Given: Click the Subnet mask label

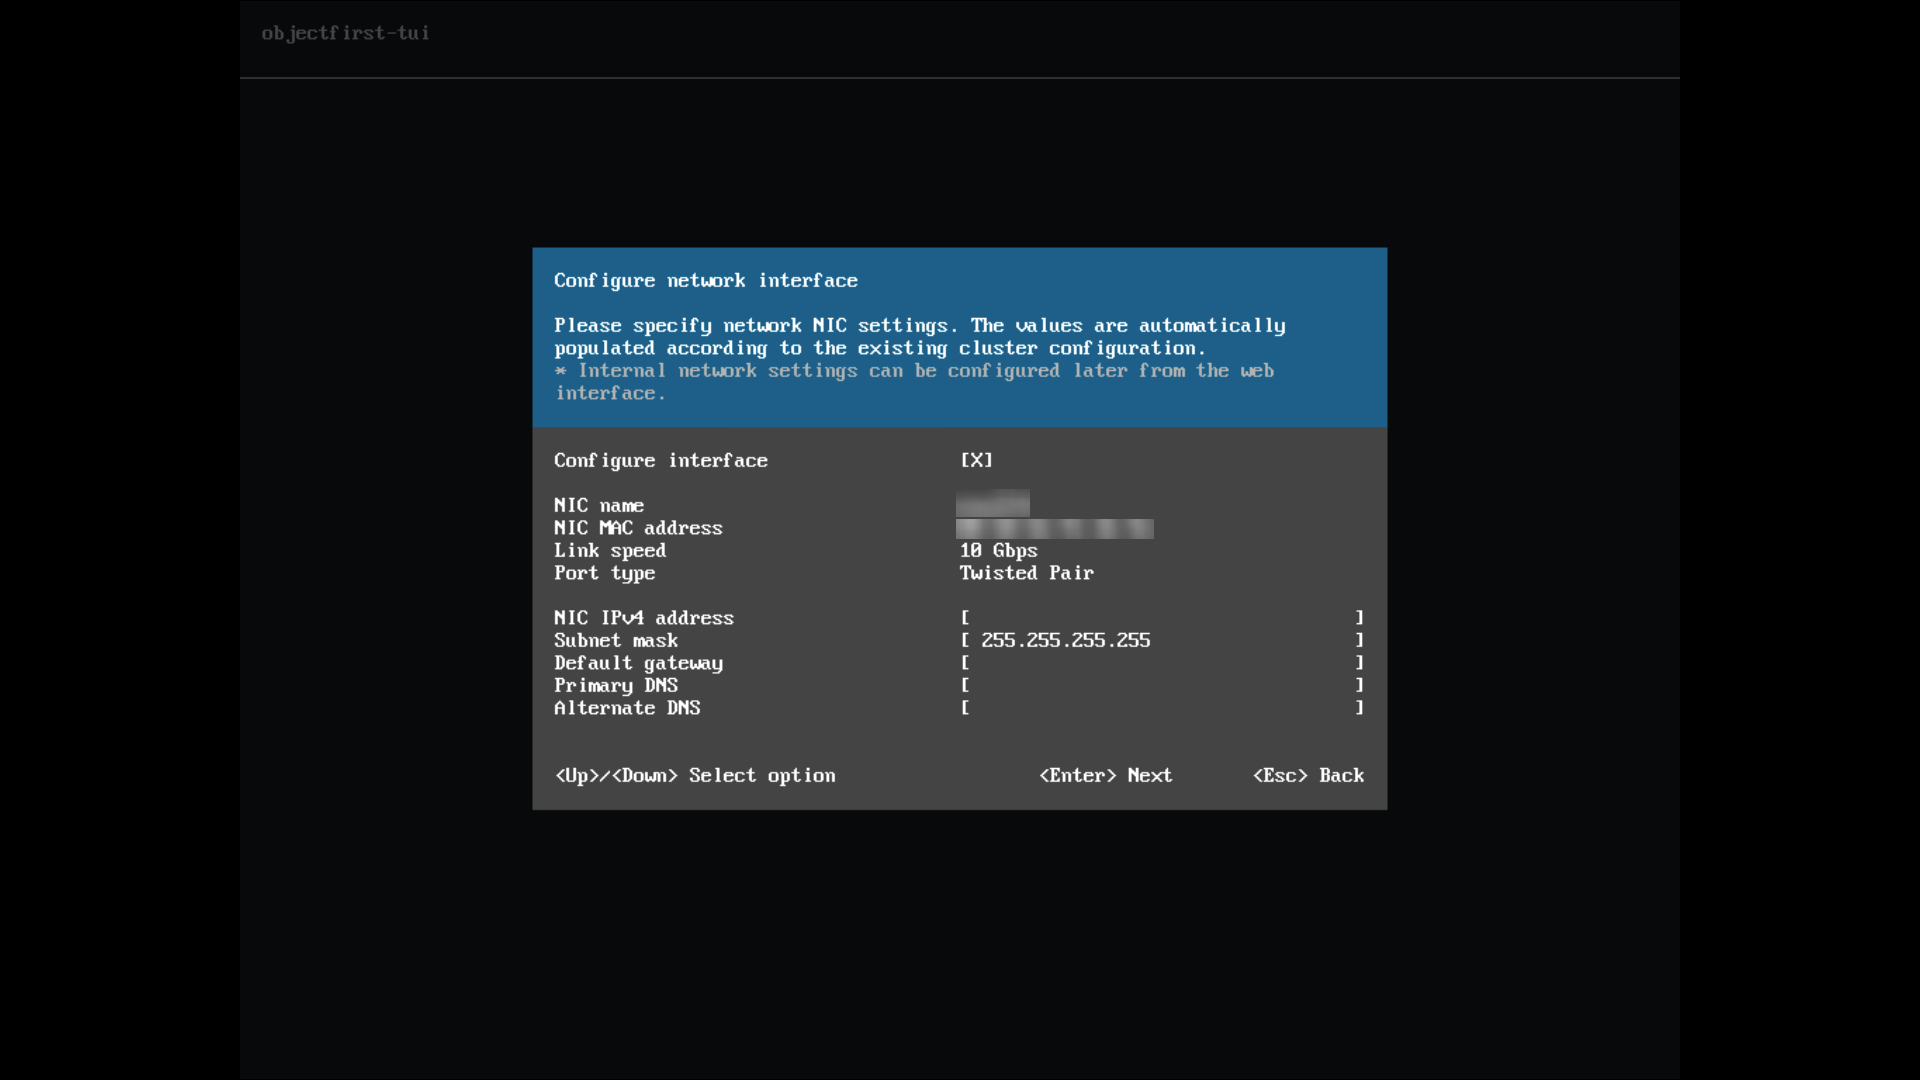Looking at the screenshot, I should [x=616, y=641].
